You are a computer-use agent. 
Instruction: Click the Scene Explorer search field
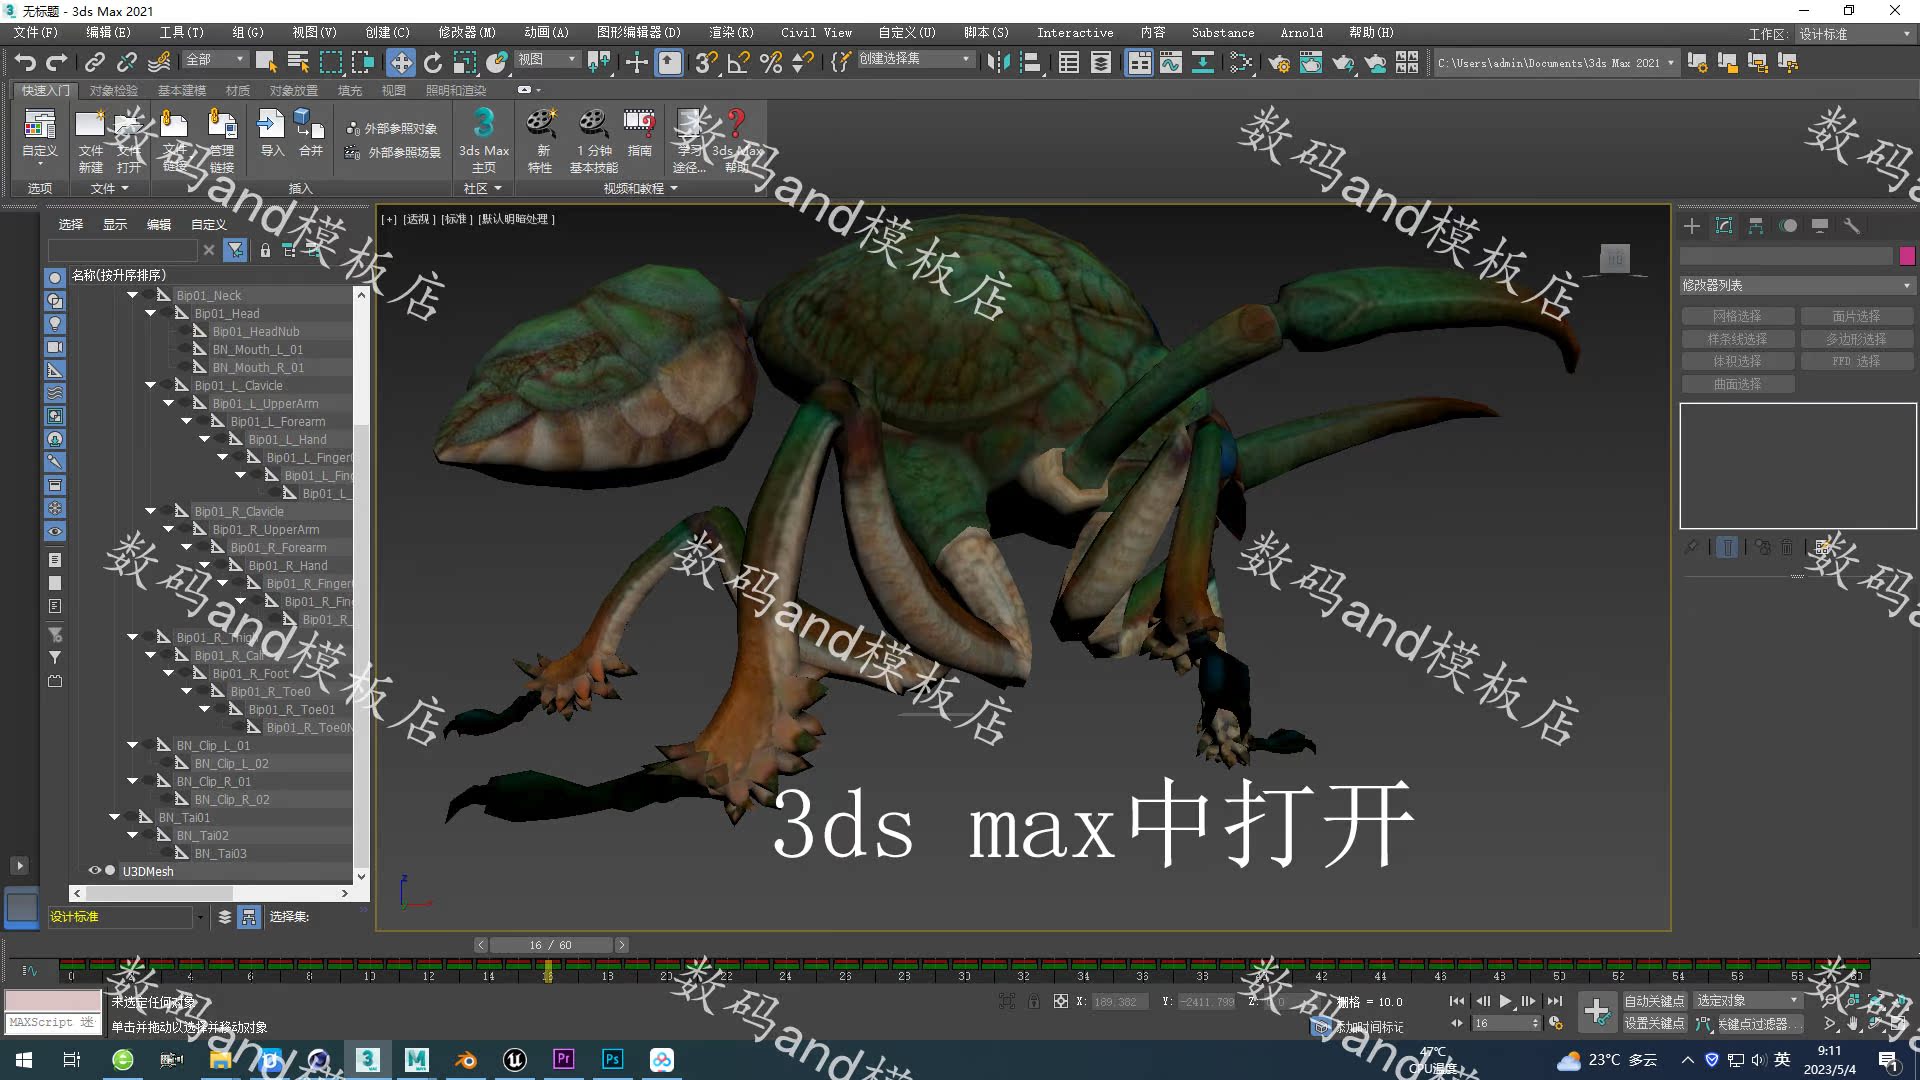122,250
